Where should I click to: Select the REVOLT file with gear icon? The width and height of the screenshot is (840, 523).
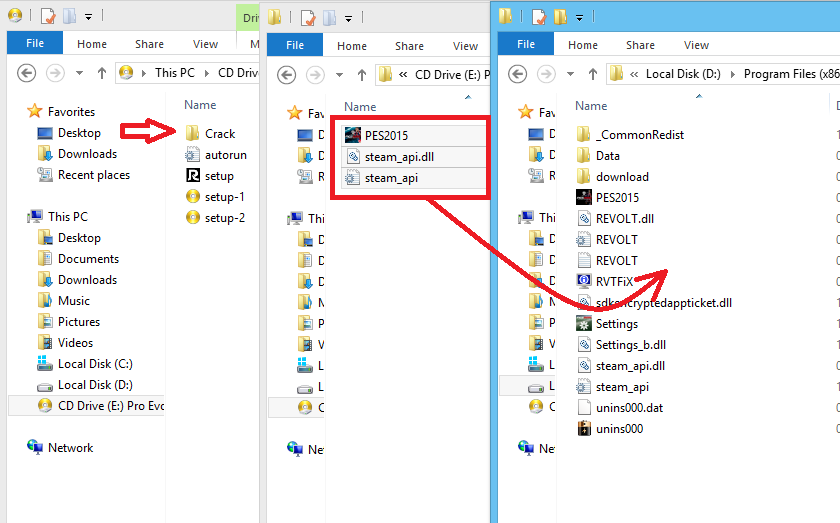(608, 240)
